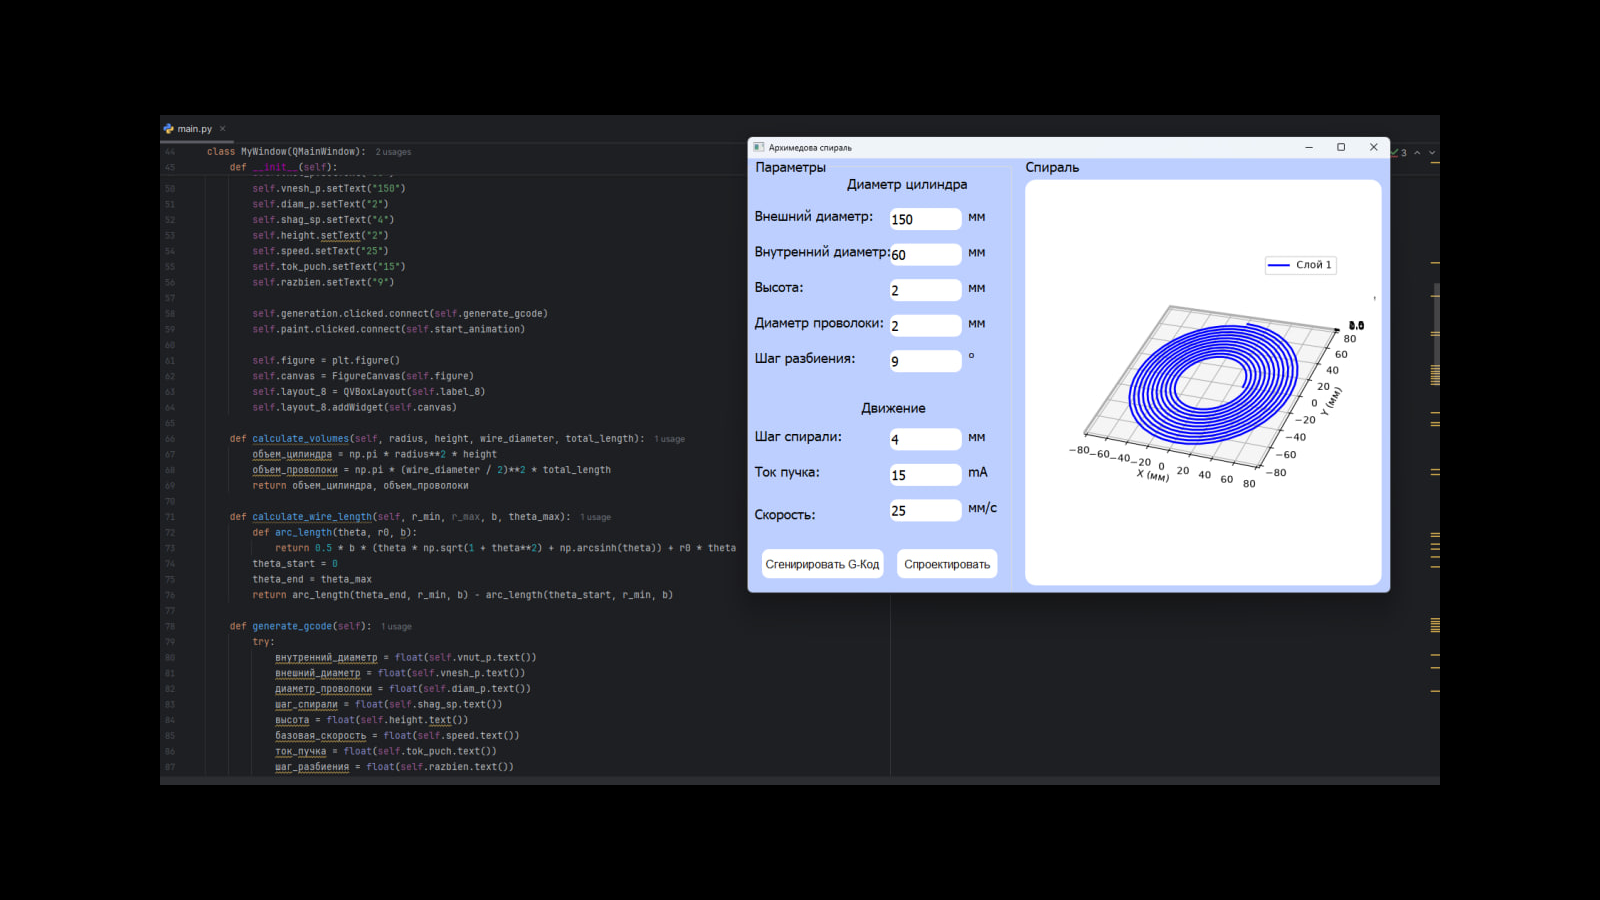1600x900 pixels.
Task: Click the Внутренний диаметр field with 60
Action: click(x=925, y=254)
